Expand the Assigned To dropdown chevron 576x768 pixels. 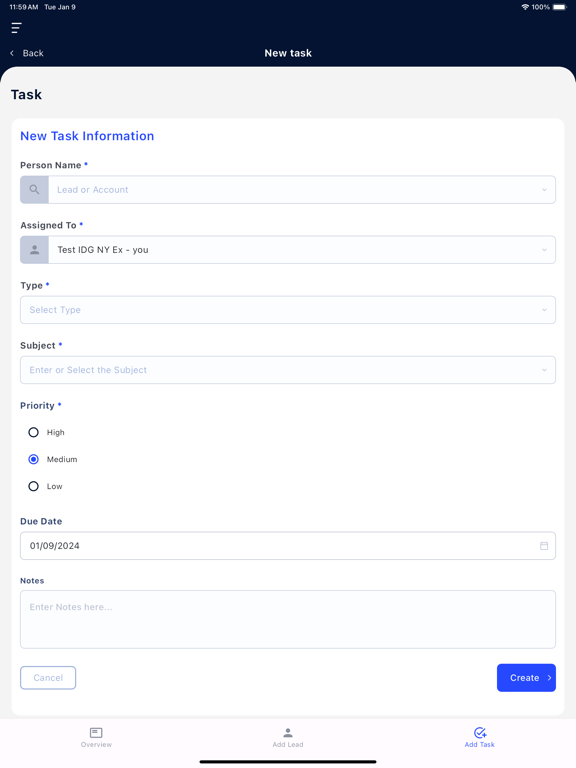pyautogui.click(x=544, y=250)
